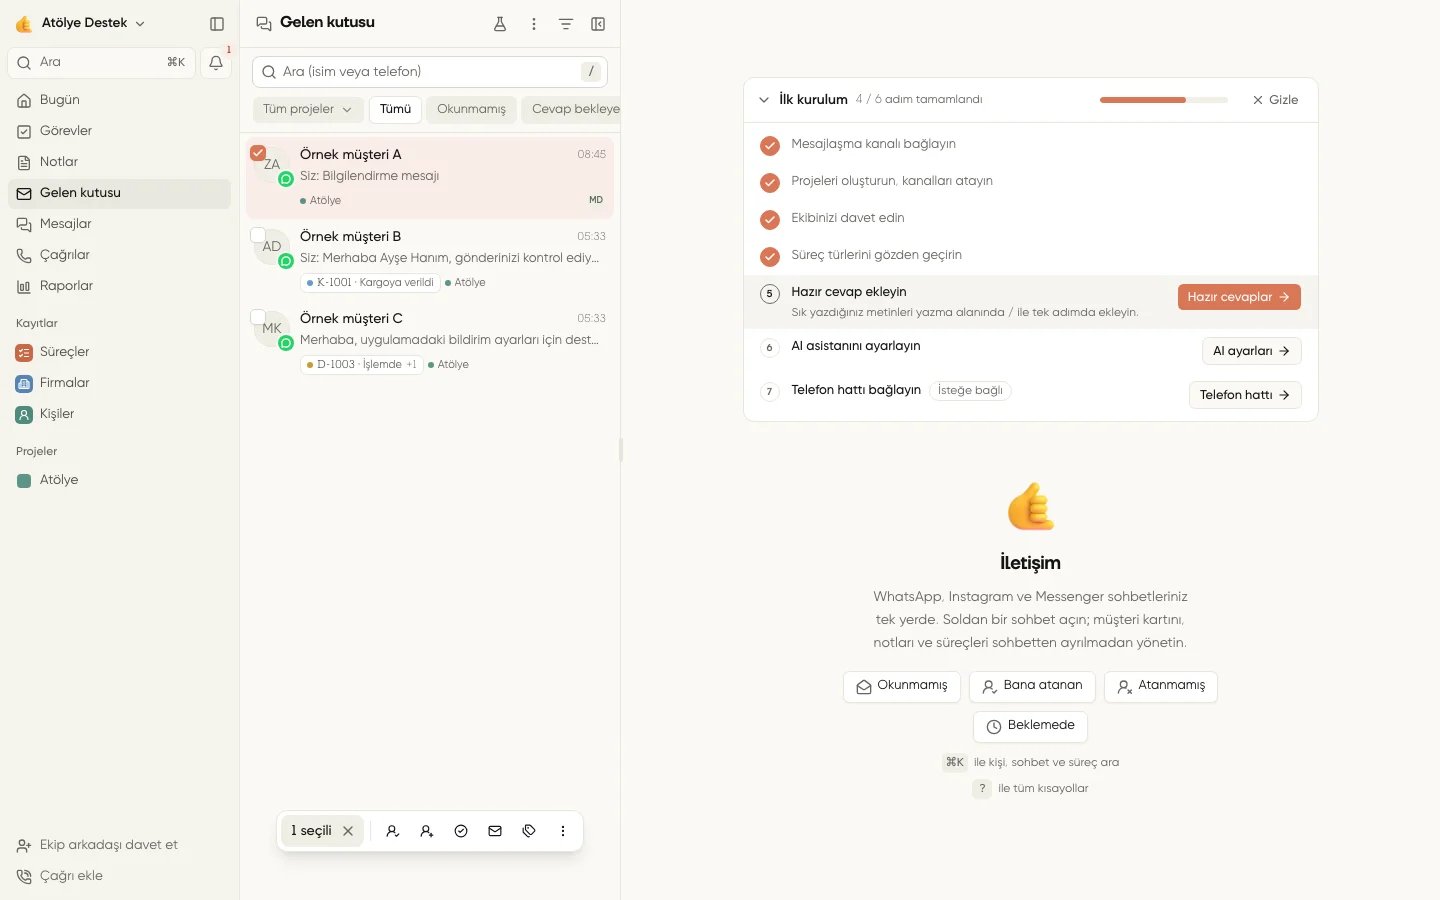Expand the '+1' extra tag on Örnek müşteri C
Image resolution: width=1440 pixels, height=900 pixels.
pos(411,365)
